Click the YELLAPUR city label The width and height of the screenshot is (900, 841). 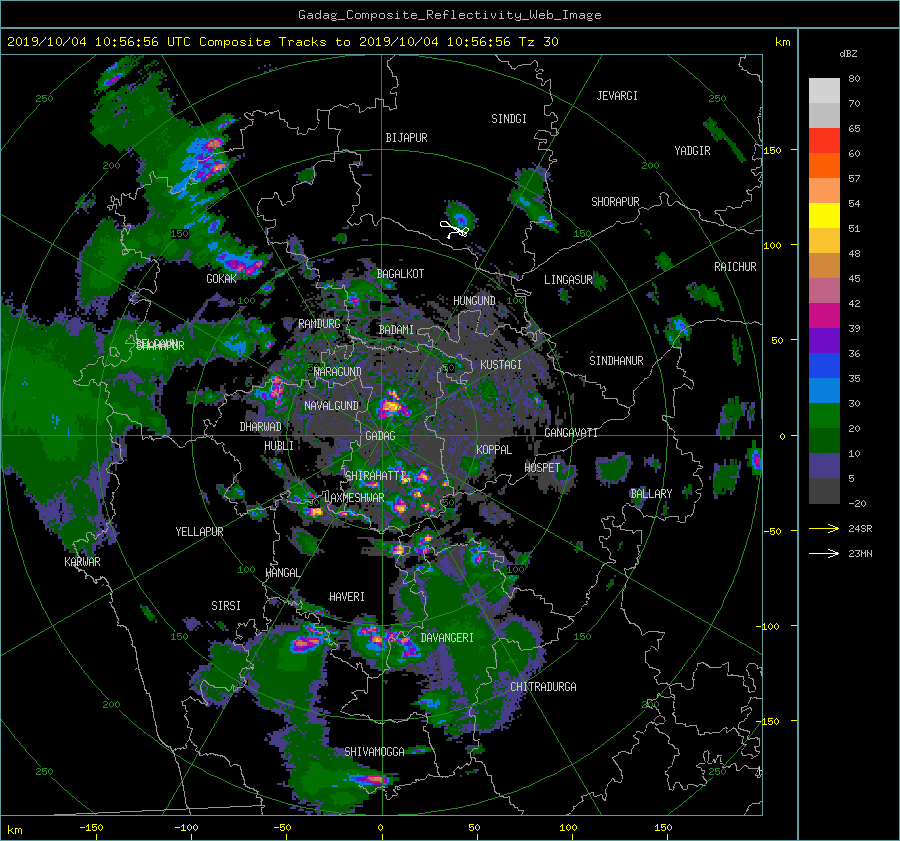(x=199, y=532)
